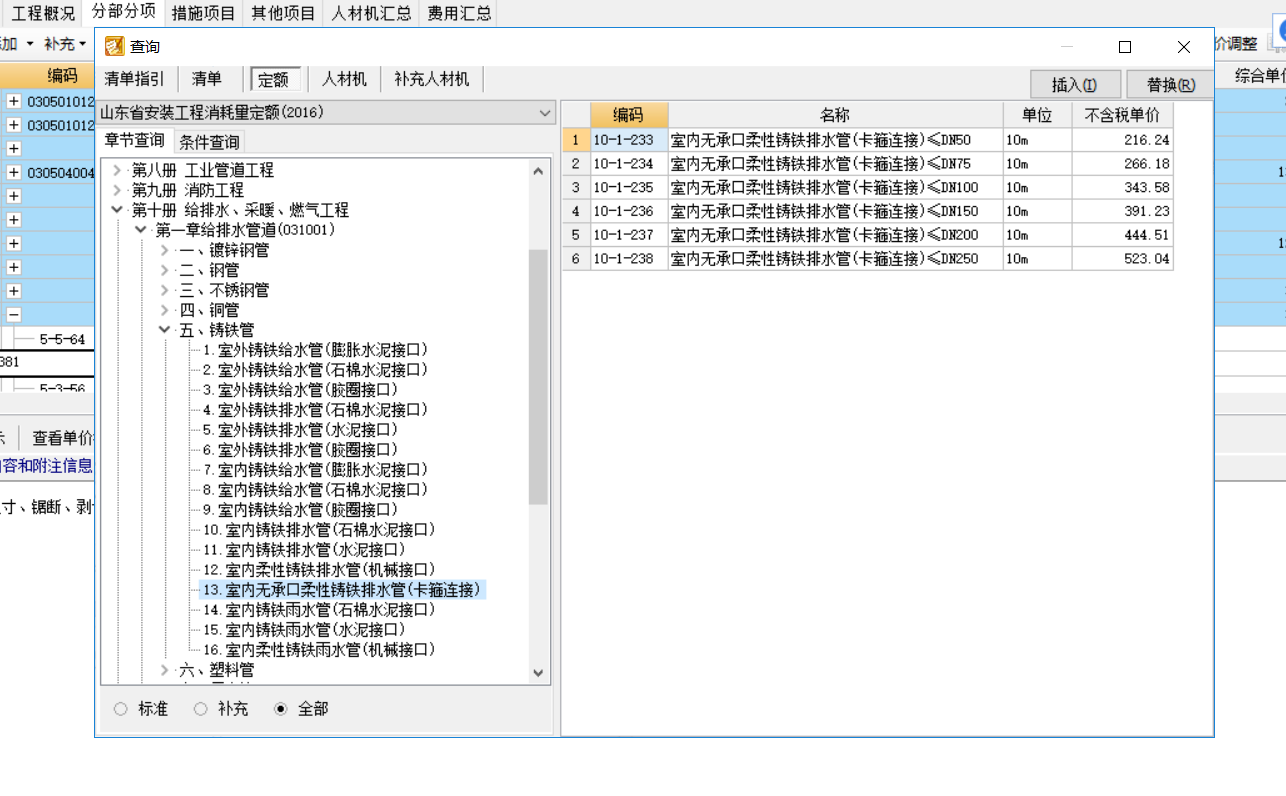Viewport: 1286px width, 796px height.
Task: Select the 全部 radio button
Action: pos(281,709)
